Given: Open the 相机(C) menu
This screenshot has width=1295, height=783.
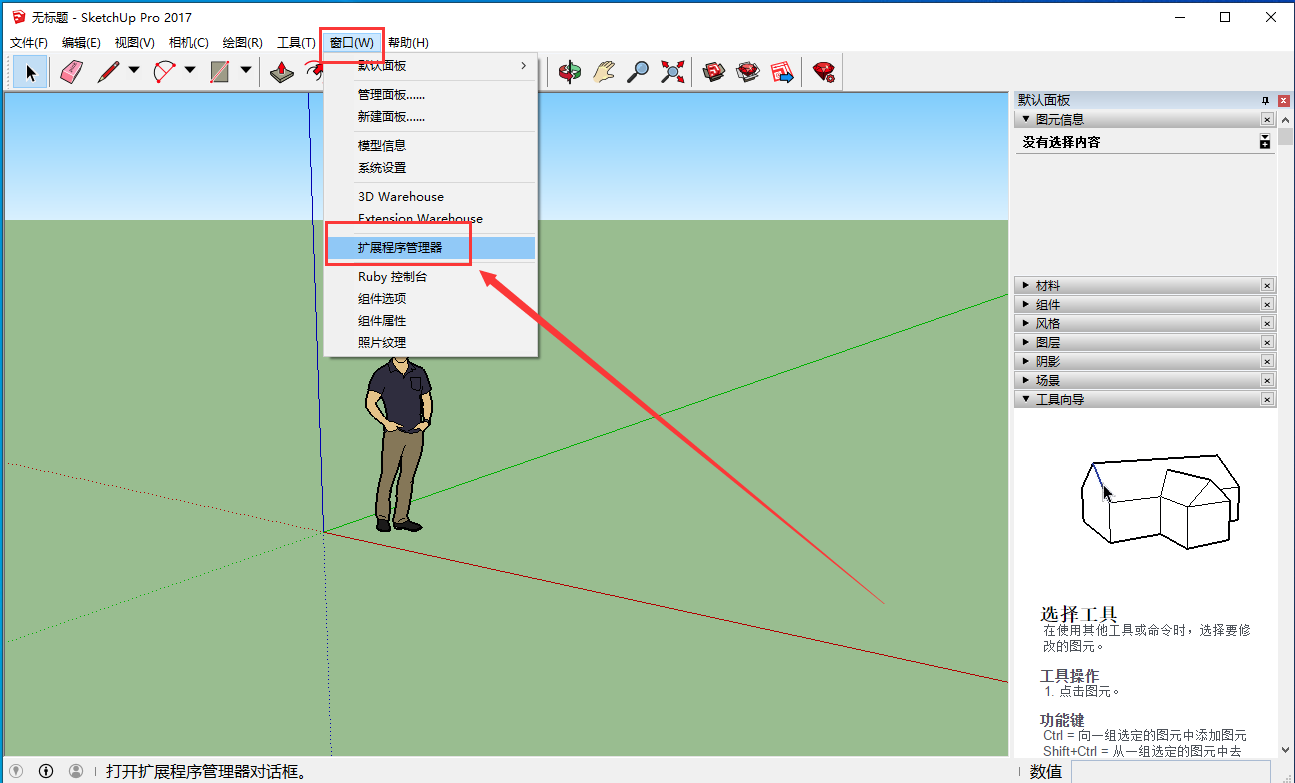Looking at the screenshot, I should 188,42.
